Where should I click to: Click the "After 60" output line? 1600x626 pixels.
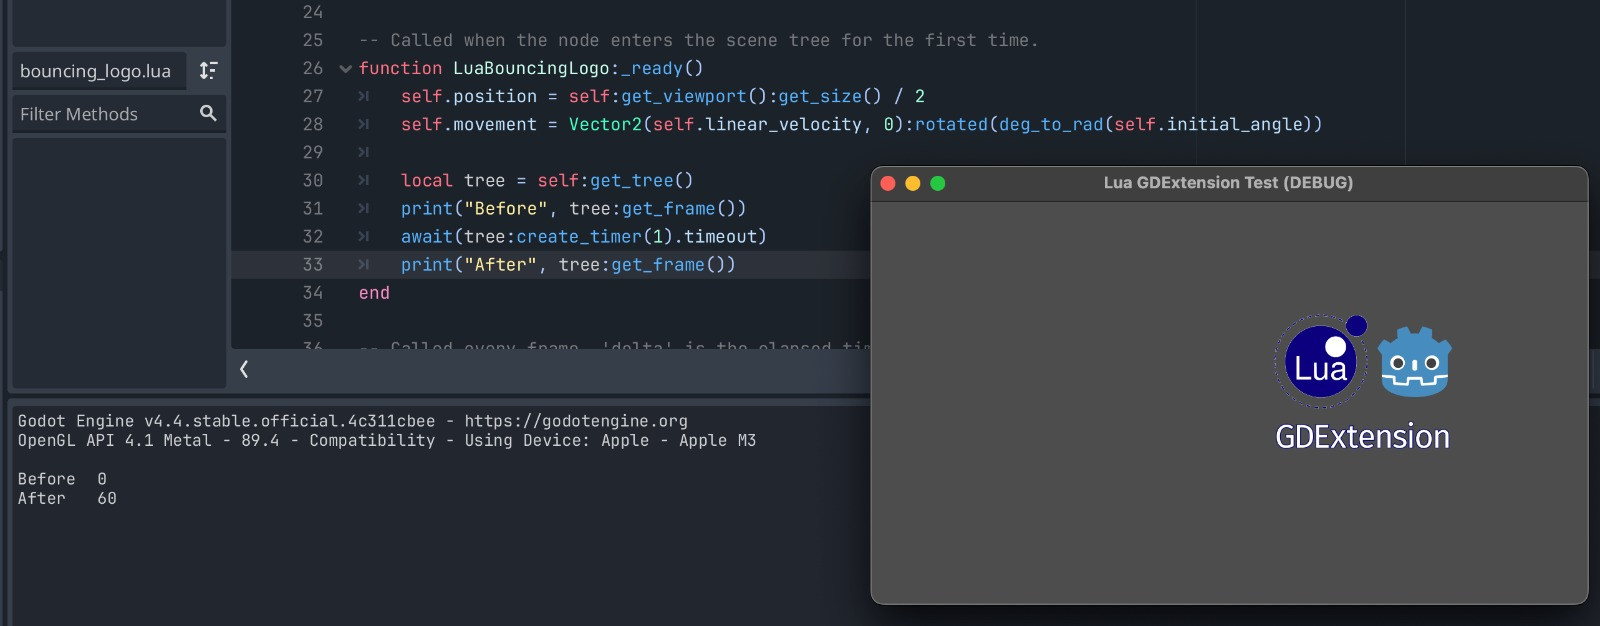(67, 498)
